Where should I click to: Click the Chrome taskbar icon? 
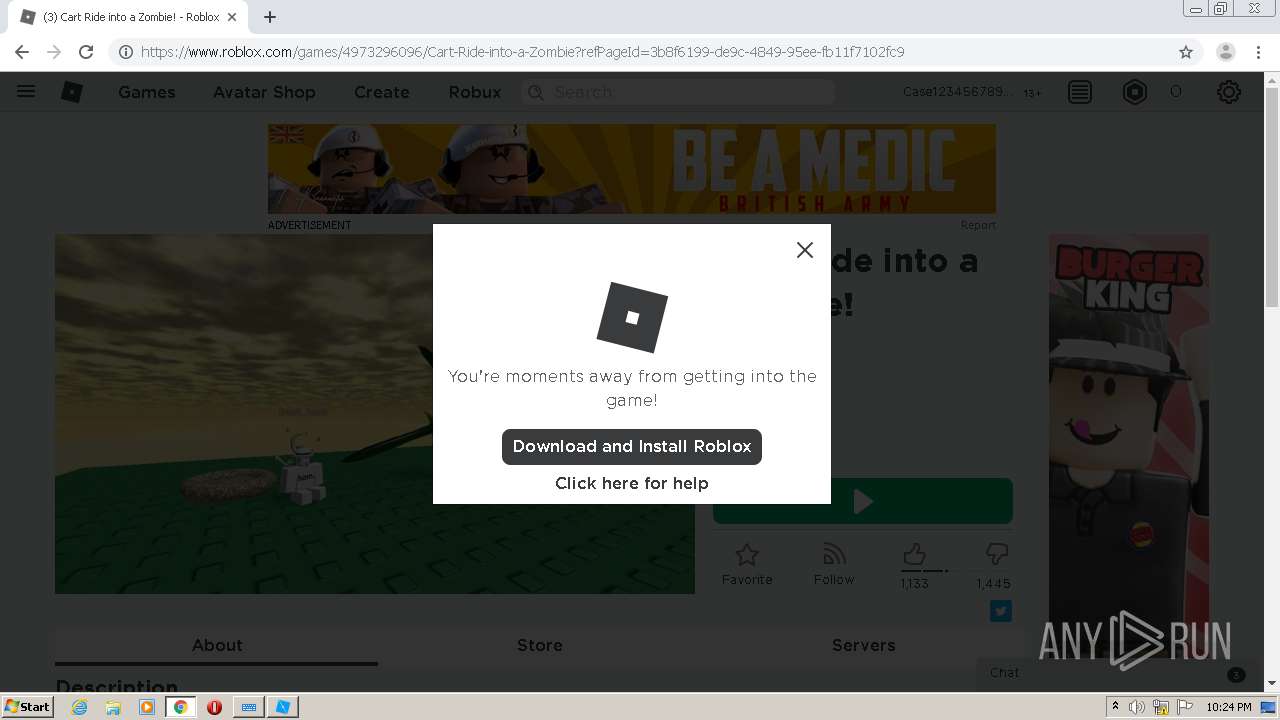(x=181, y=707)
